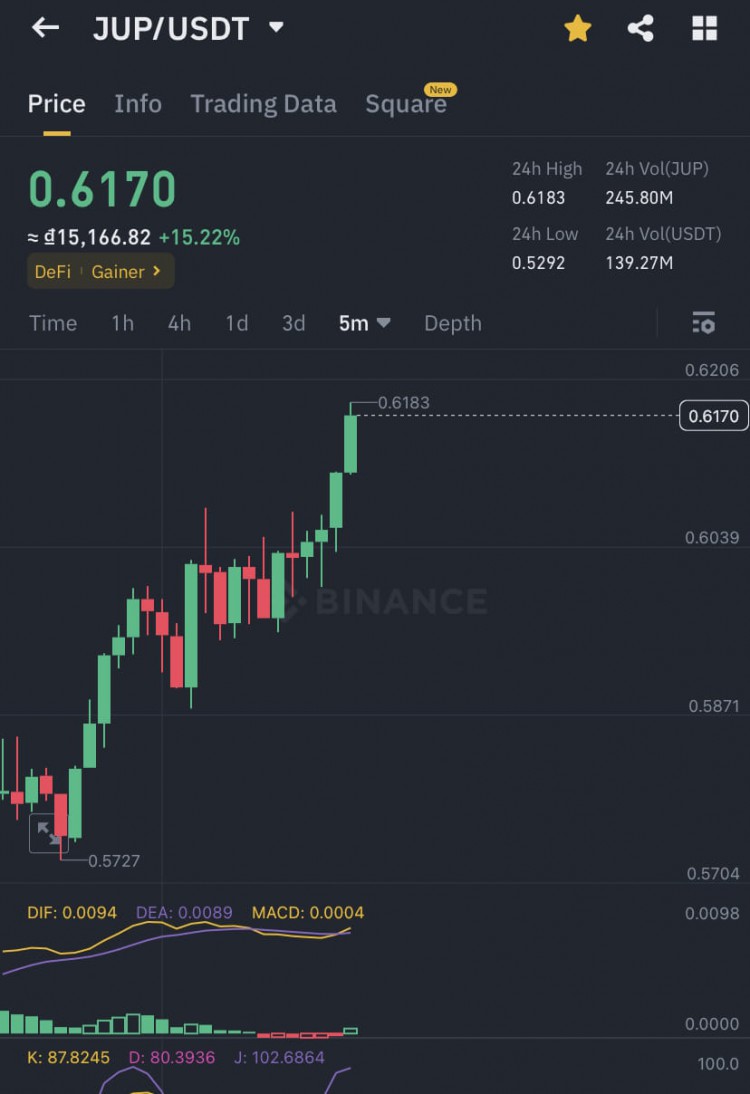750x1094 pixels.
Task: Show the Depth chart
Action: tap(453, 323)
